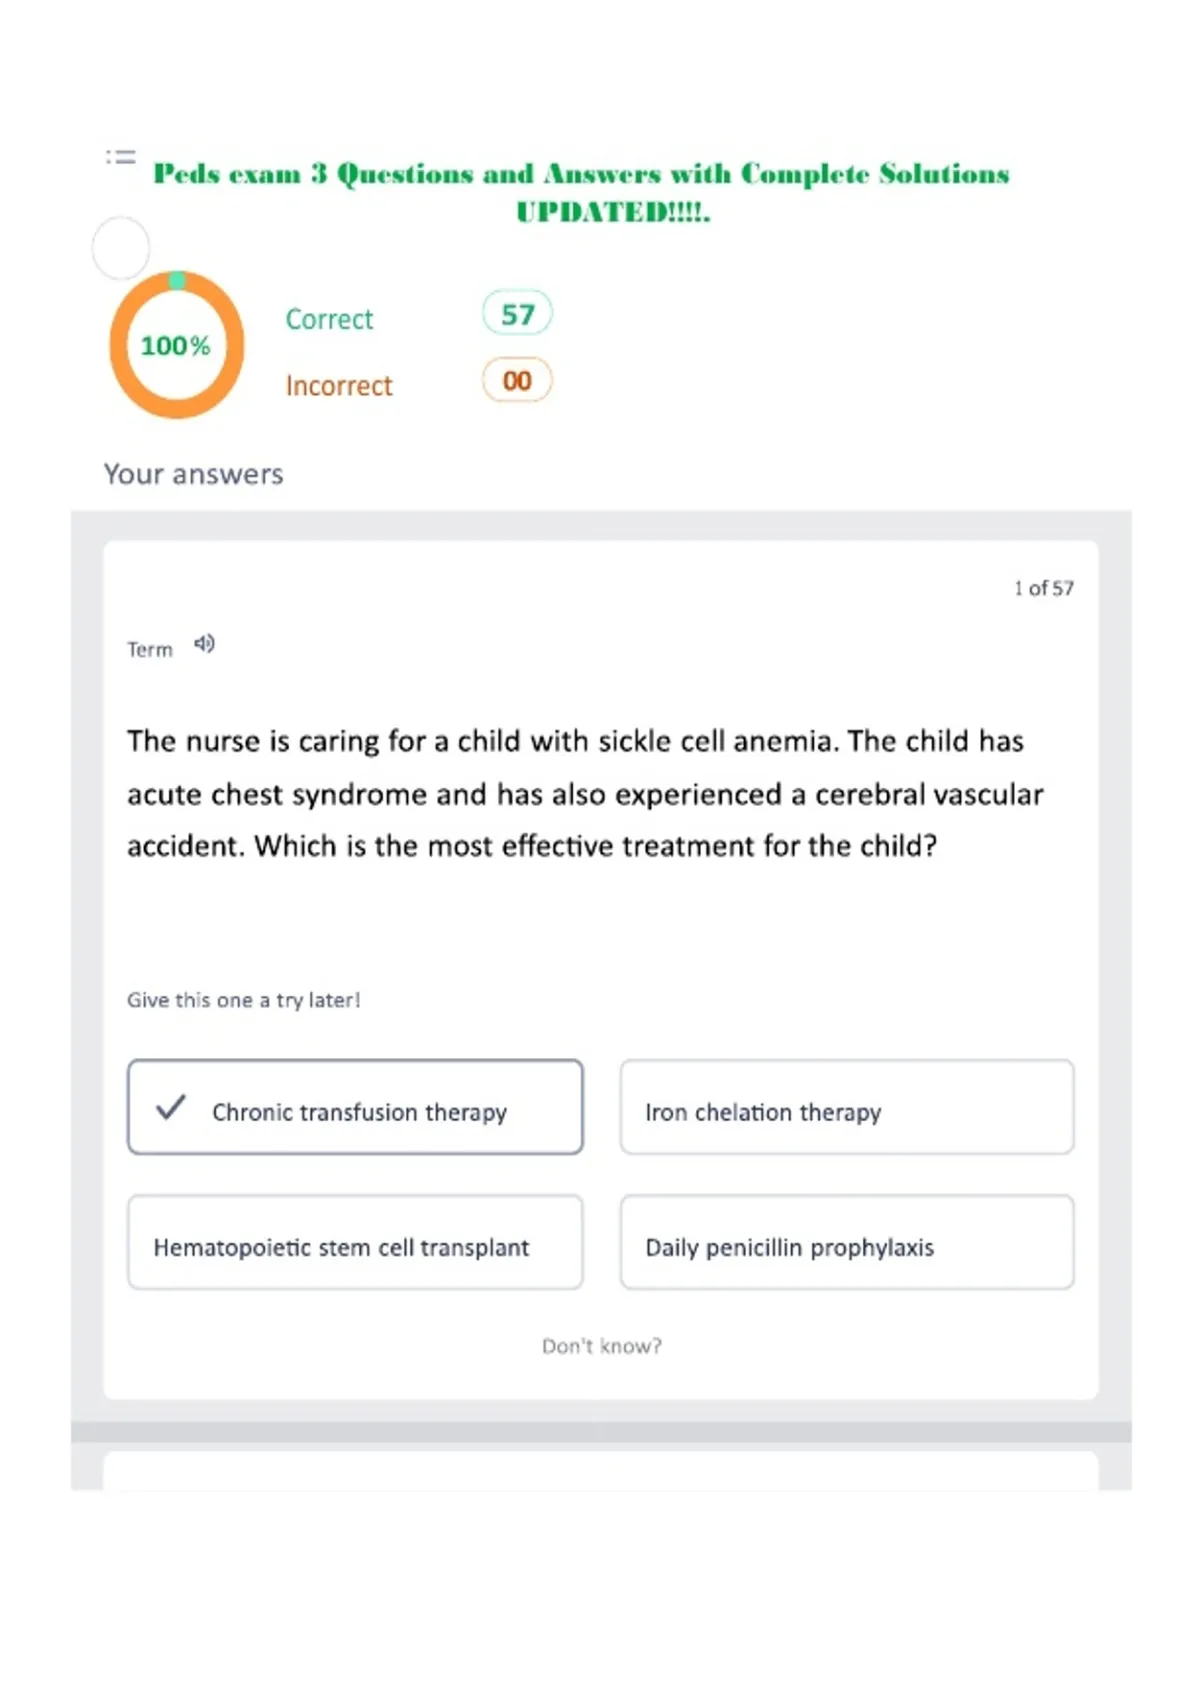This screenshot has height=1700, width=1200.
Task: Play the term audio speaker icon
Action: pyautogui.click(x=204, y=644)
